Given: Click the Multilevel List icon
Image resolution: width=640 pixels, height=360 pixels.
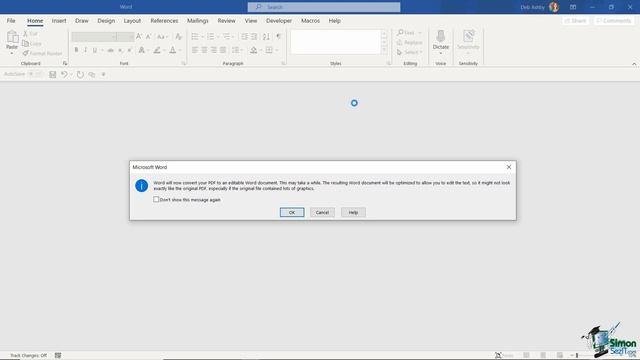Looking at the screenshot, I should pos(227,37).
